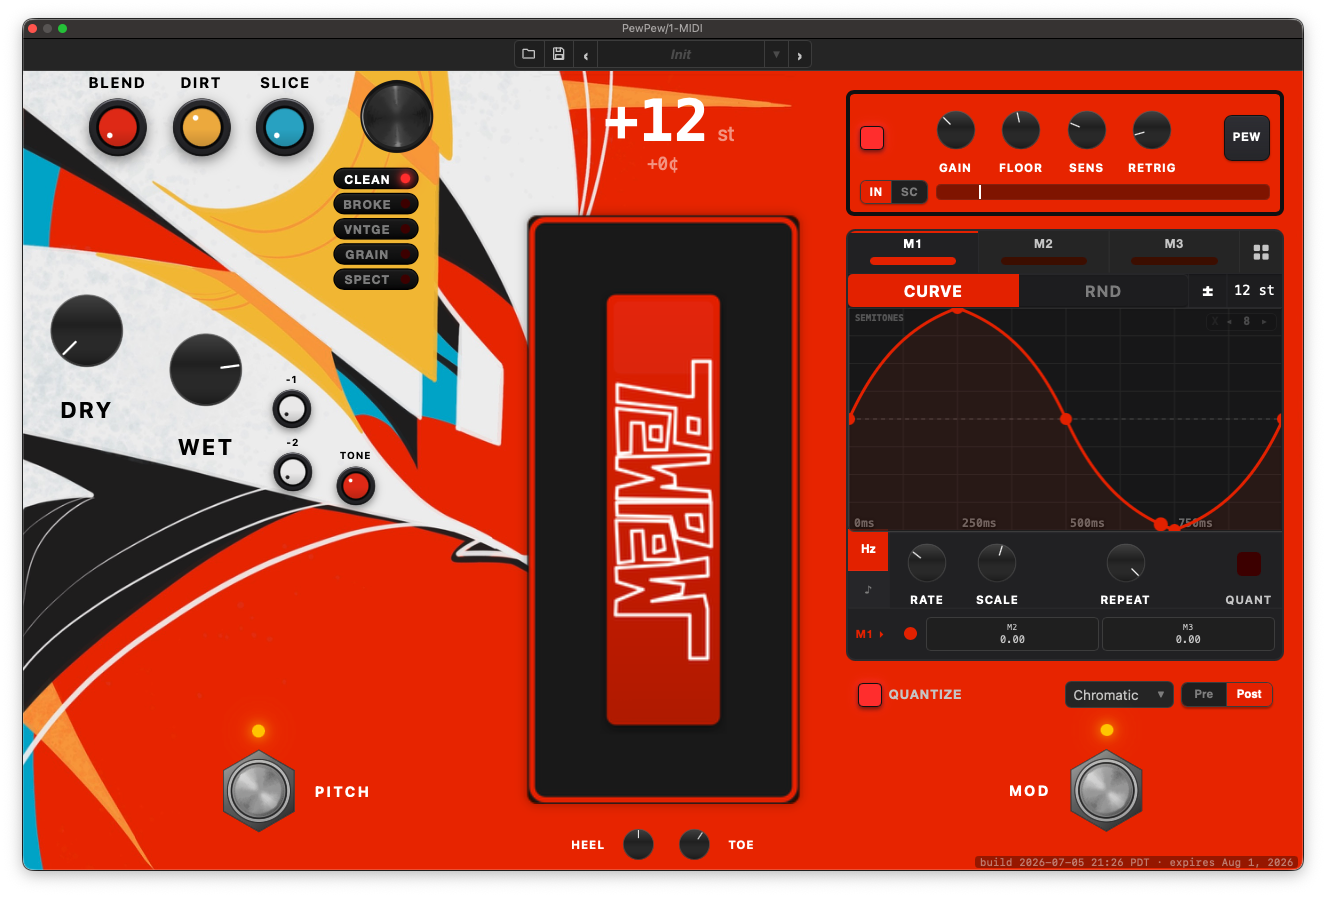The image size is (1326, 897).
Task: Decrease grid divisions with left arrow
Action: tap(1229, 322)
